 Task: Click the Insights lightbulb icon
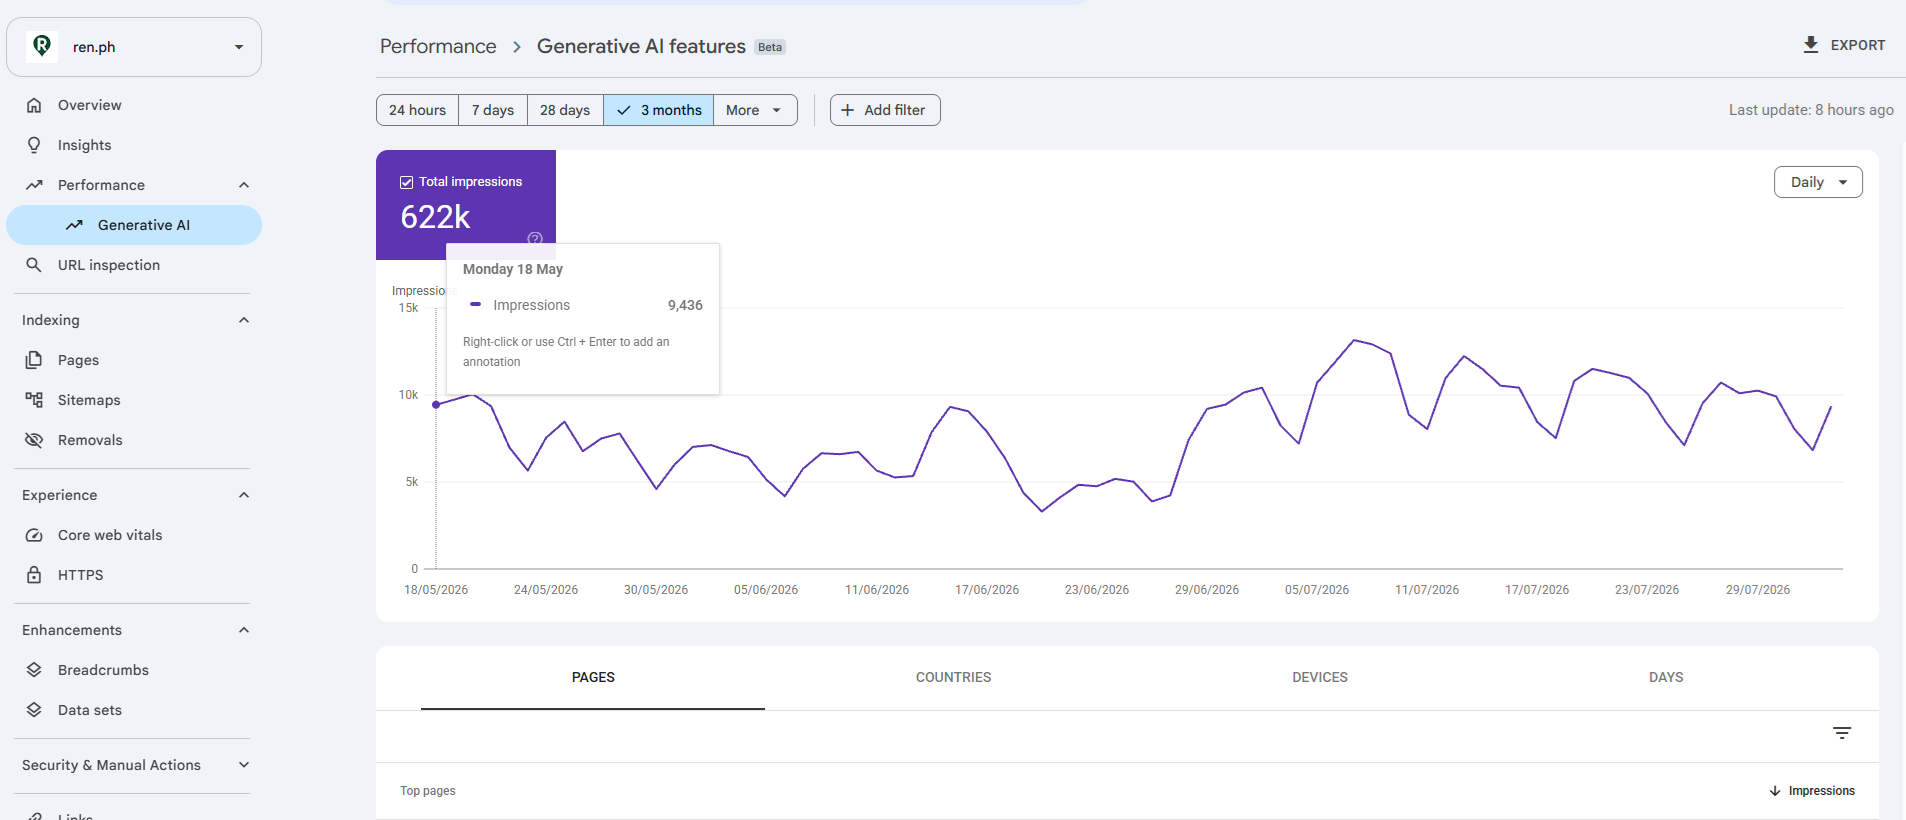[x=34, y=145]
